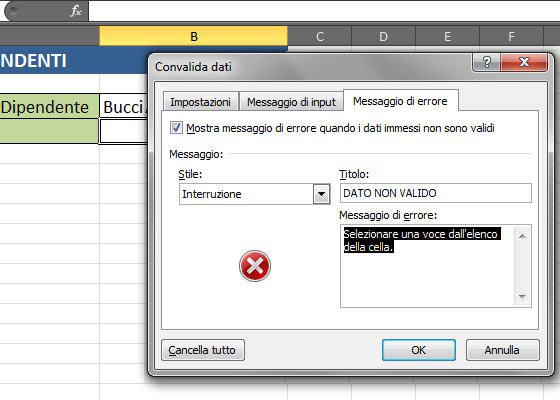Toggle Mostra messaggio di errore checkbox

[x=176, y=128]
